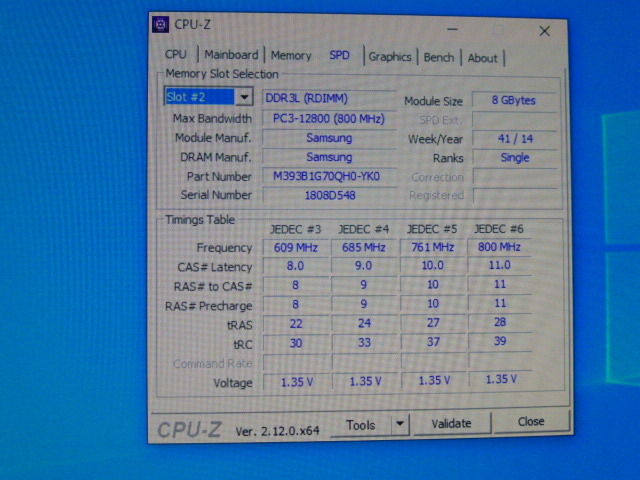The image size is (640, 480).
Task: Click the CAS# Latency 9.0 cell
Action: pyautogui.click(x=364, y=266)
